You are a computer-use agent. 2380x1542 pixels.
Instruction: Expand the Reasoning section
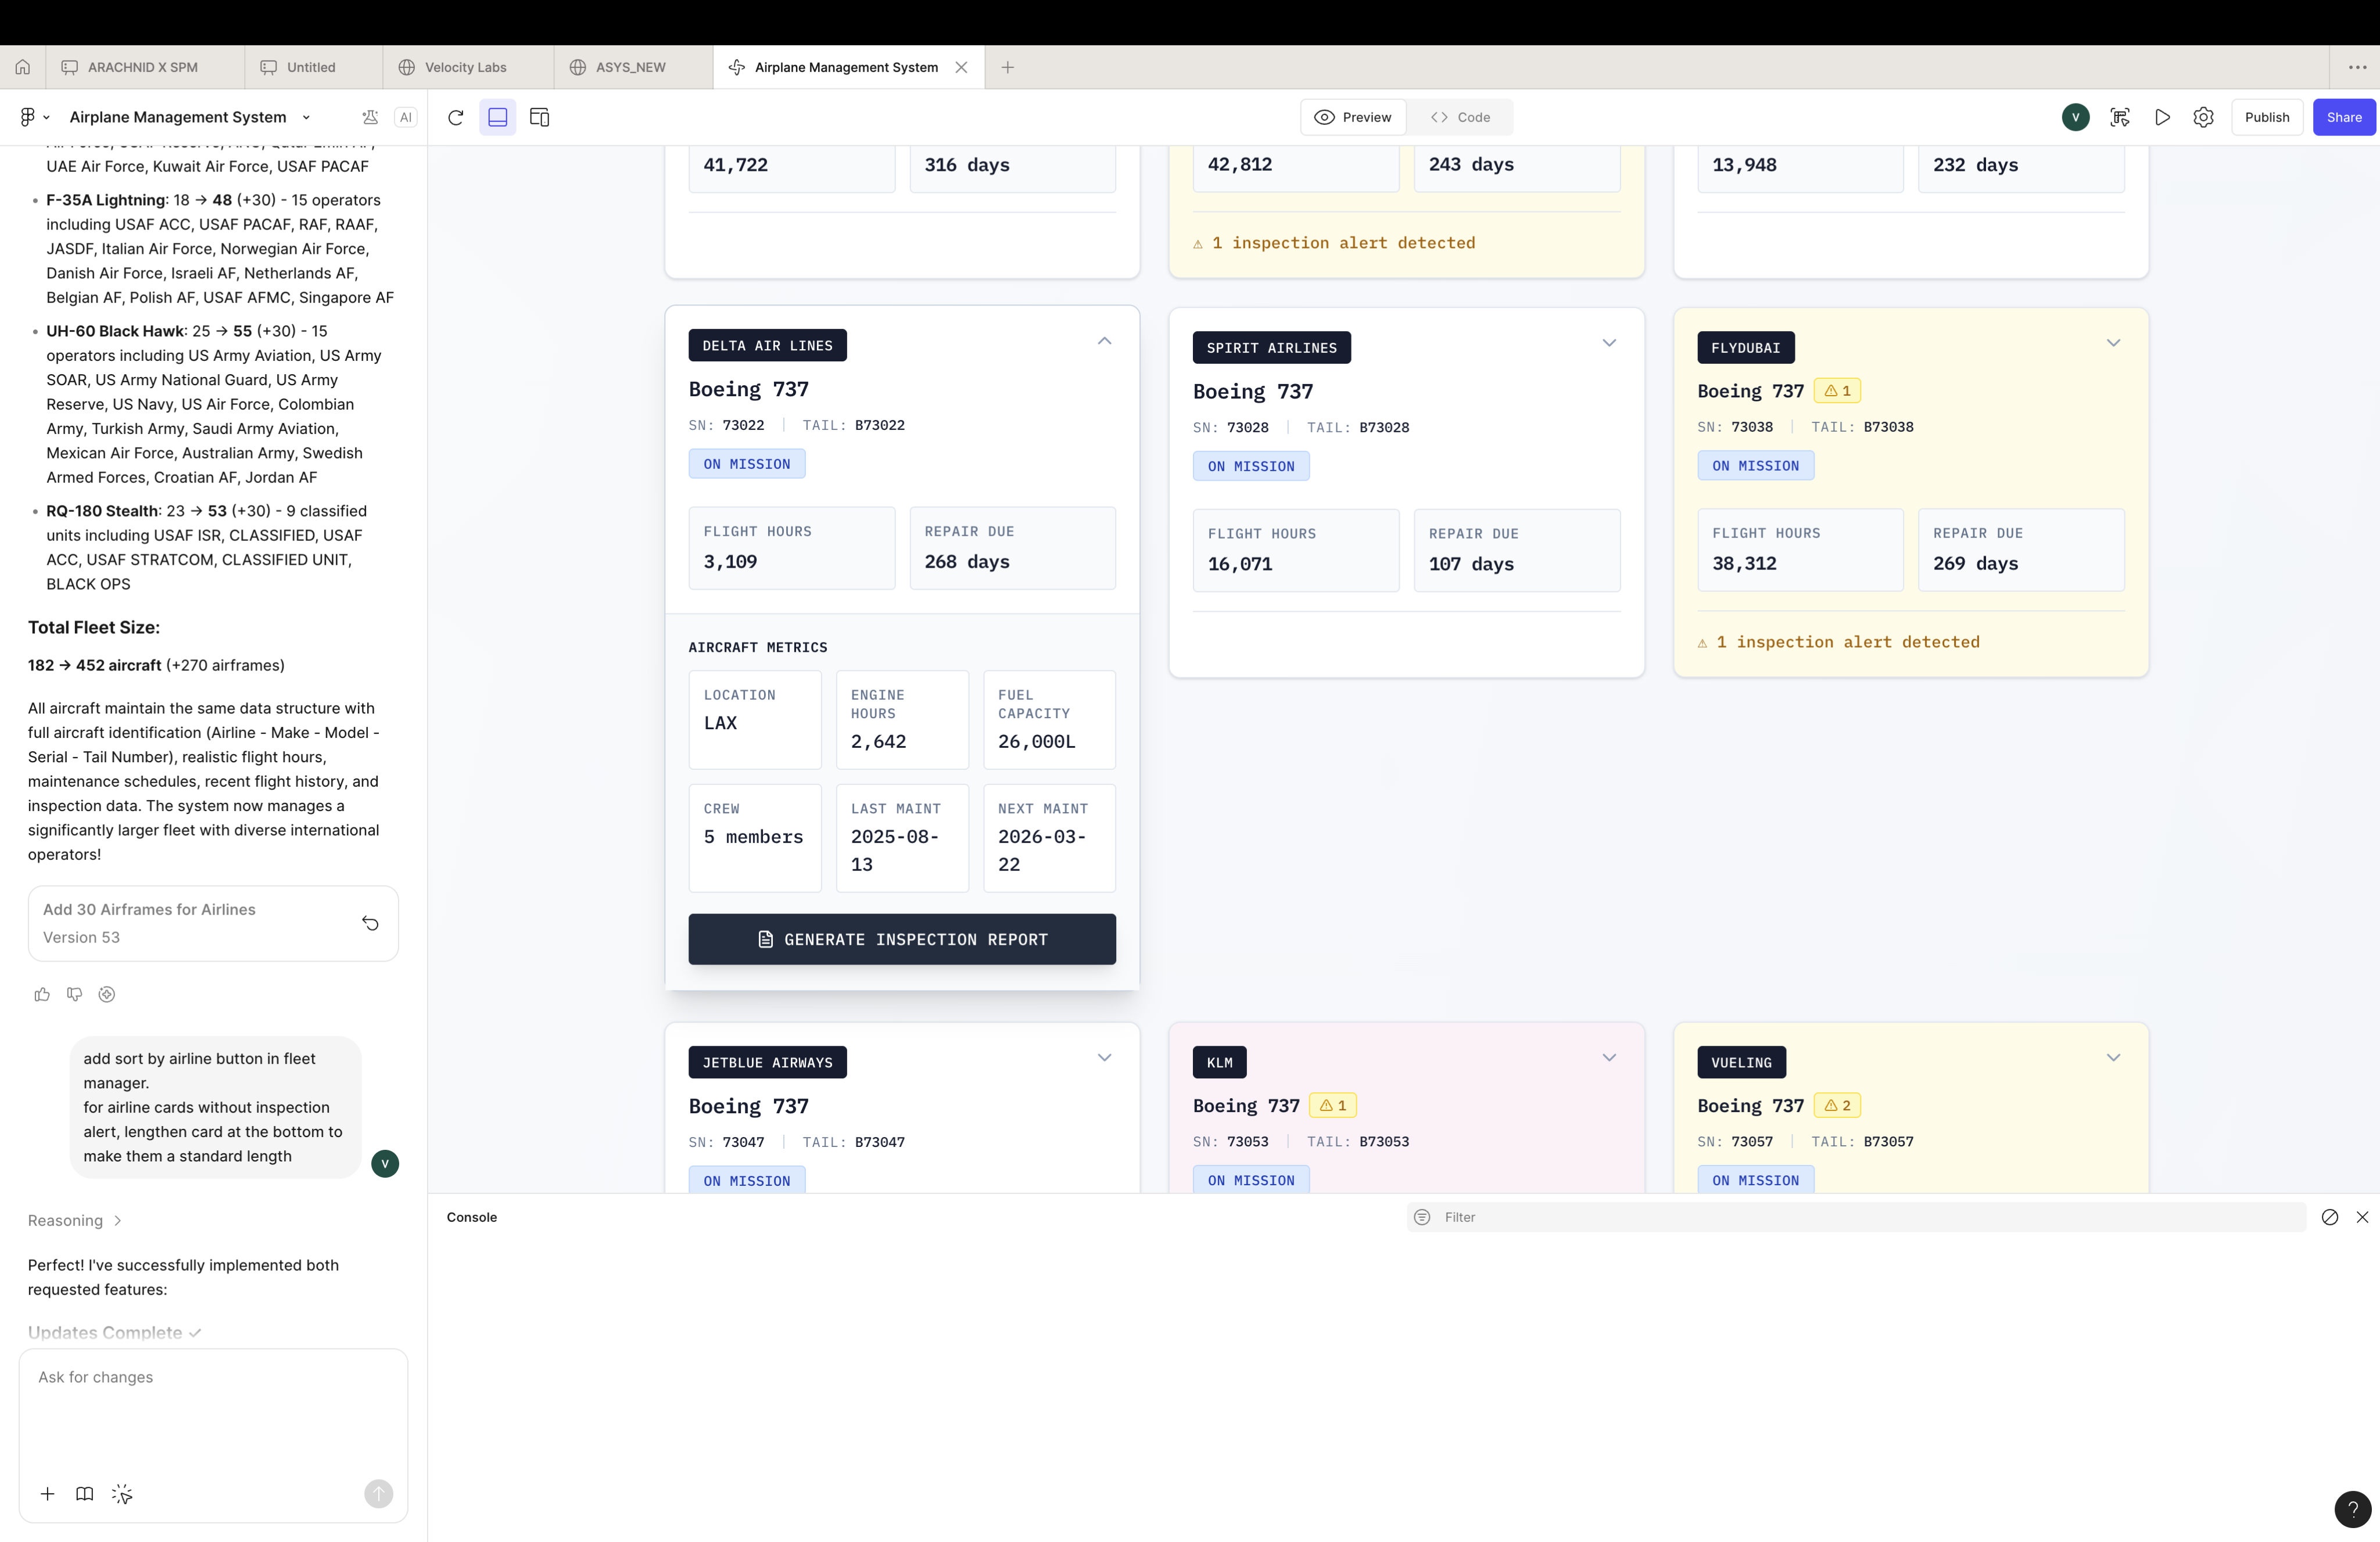pos(75,1220)
